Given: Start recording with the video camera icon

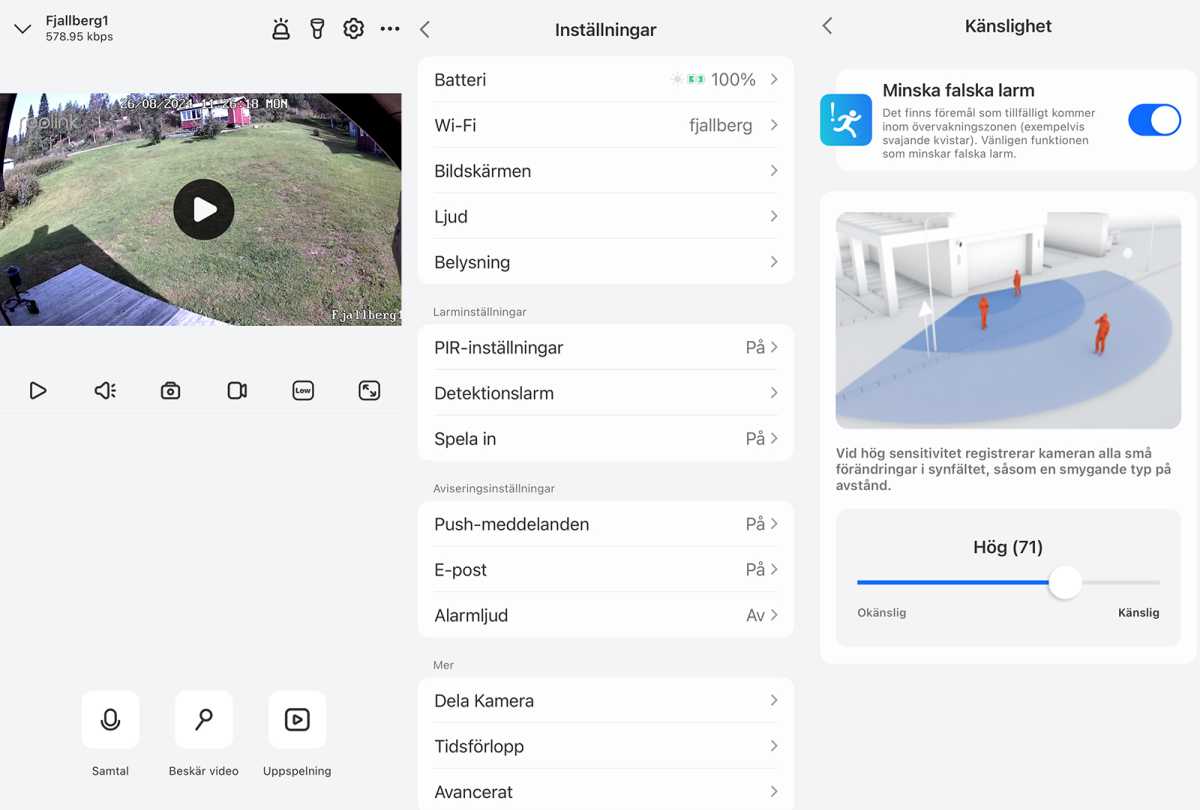Looking at the screenshot, I should 237,391.
